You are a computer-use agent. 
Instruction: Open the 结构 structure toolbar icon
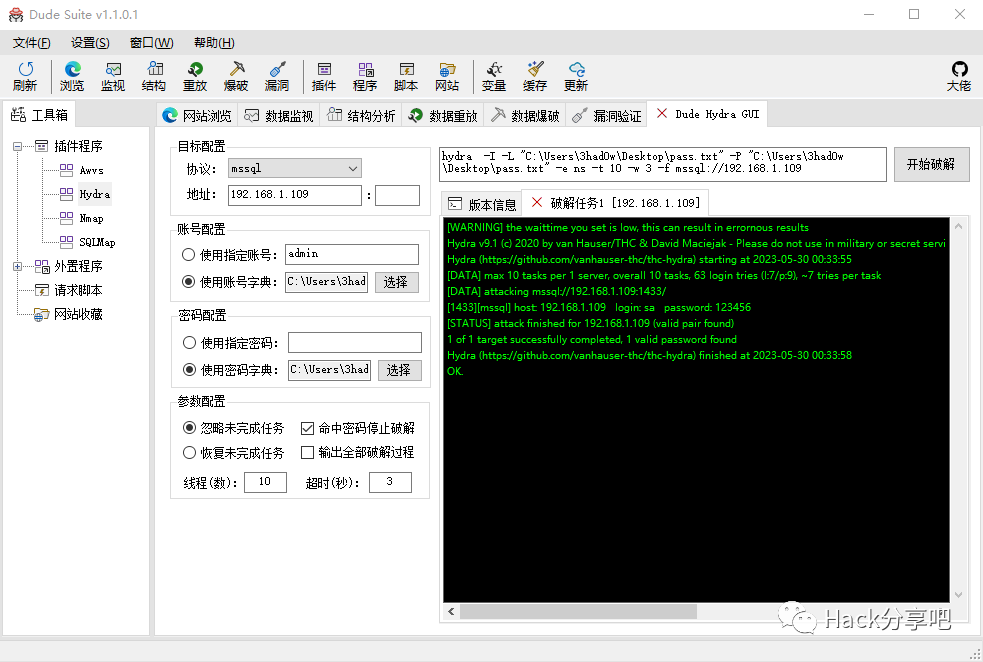click(154, 76)
